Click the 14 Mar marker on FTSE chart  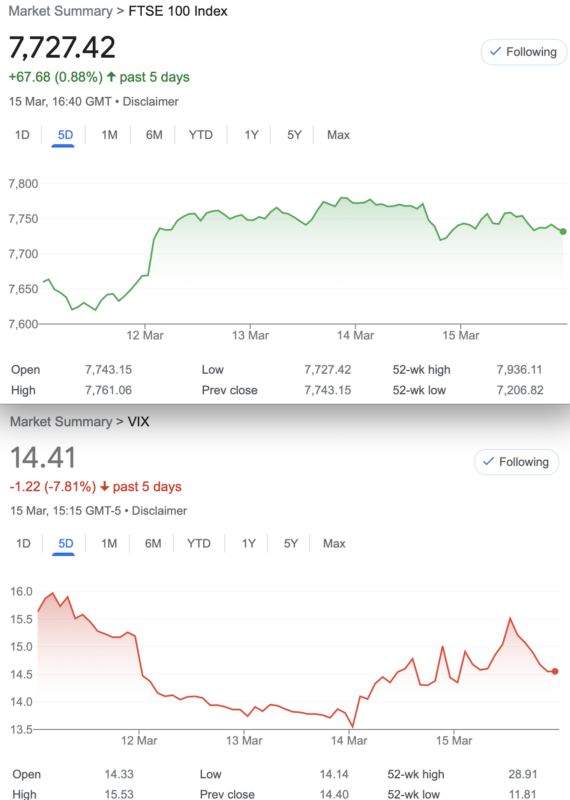(355, 335)
